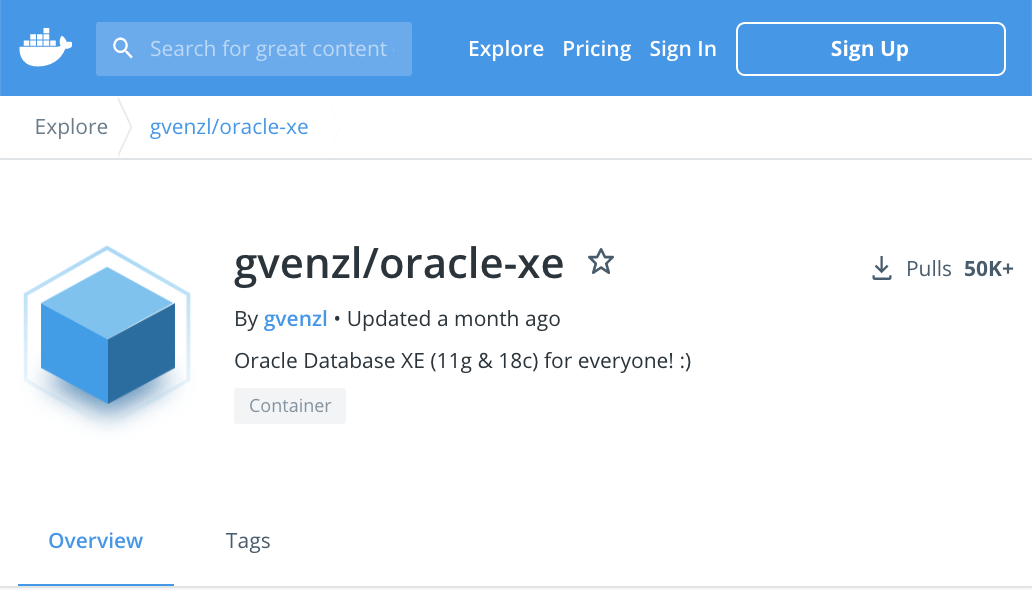Click gvenzl/oracle-xe breadcrumb link
Image resolution: width=1032 pixels, height=590 pixels.
coord(229,126)
